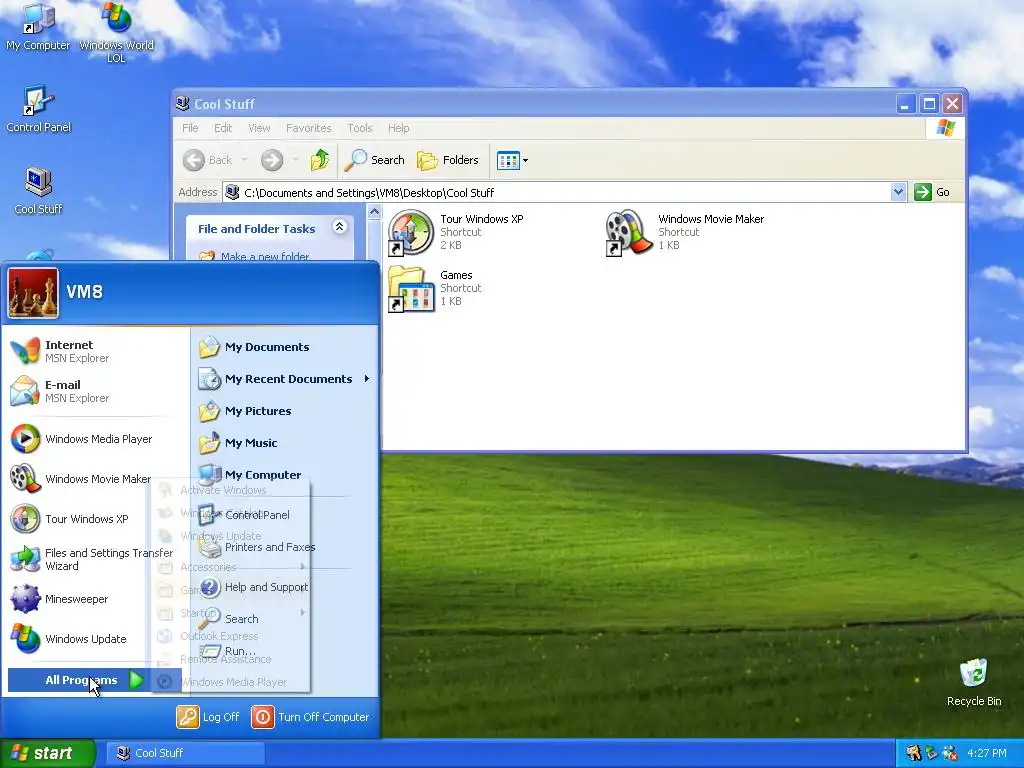
Task: Open Control Panel desktop shortcut
Action: click(38, 109)
